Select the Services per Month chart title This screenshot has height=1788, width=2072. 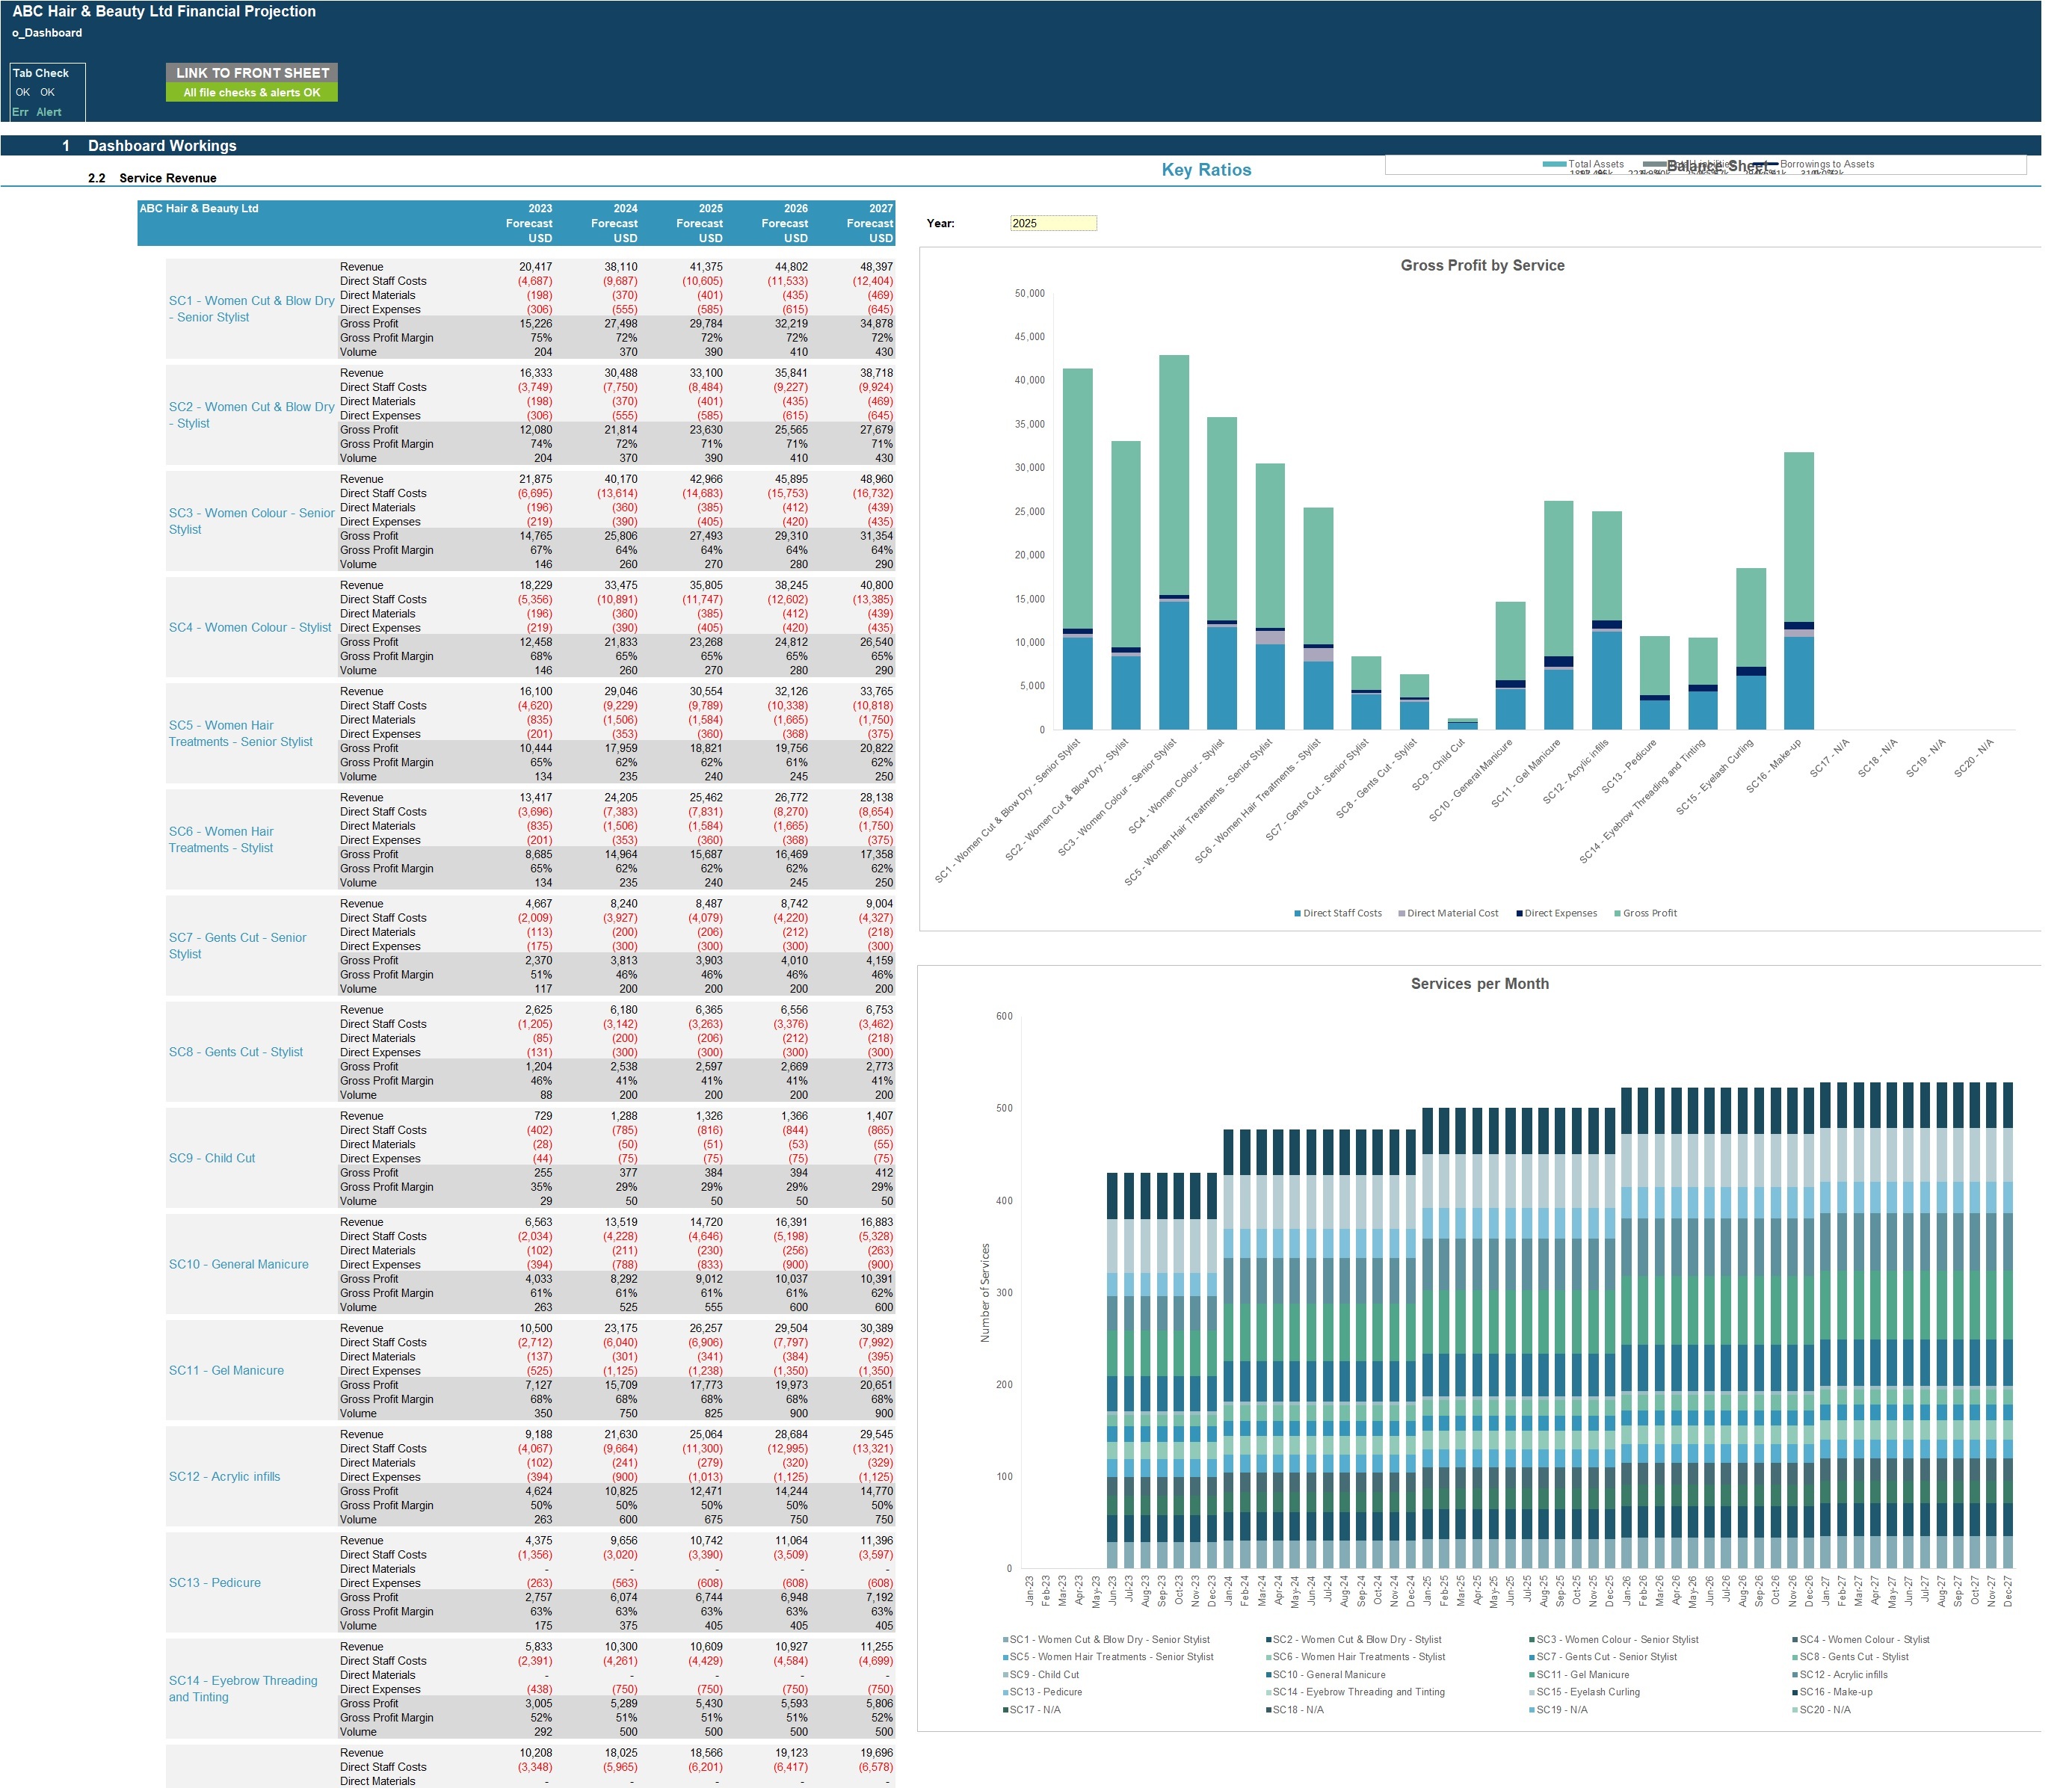tap(1479, 984)
